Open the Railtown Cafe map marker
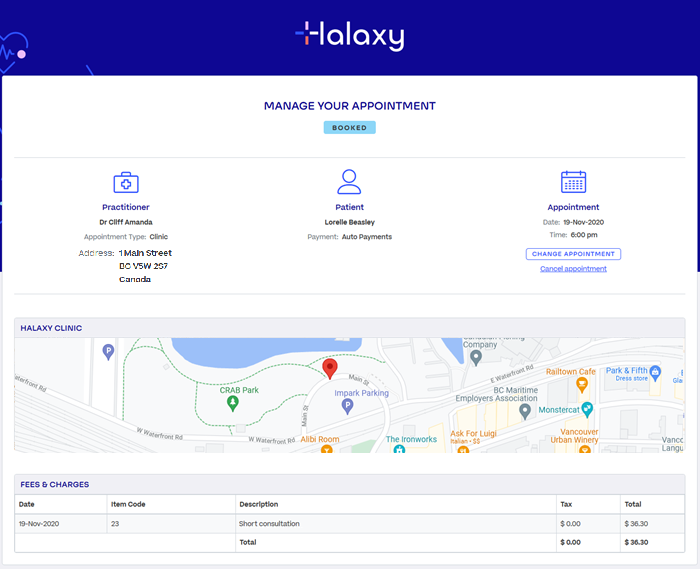The height and width of the screenshot is (569, 700). click(588, 385)
